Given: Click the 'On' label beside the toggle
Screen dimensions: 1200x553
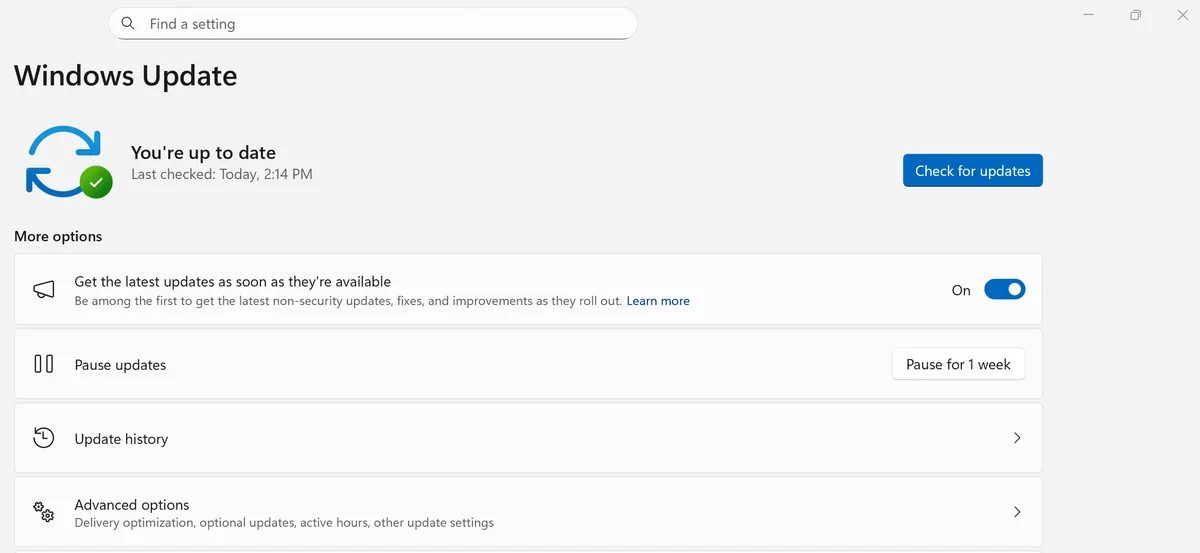Looking at the screenshot, I should pyautogui.click(x=961, y=290).
